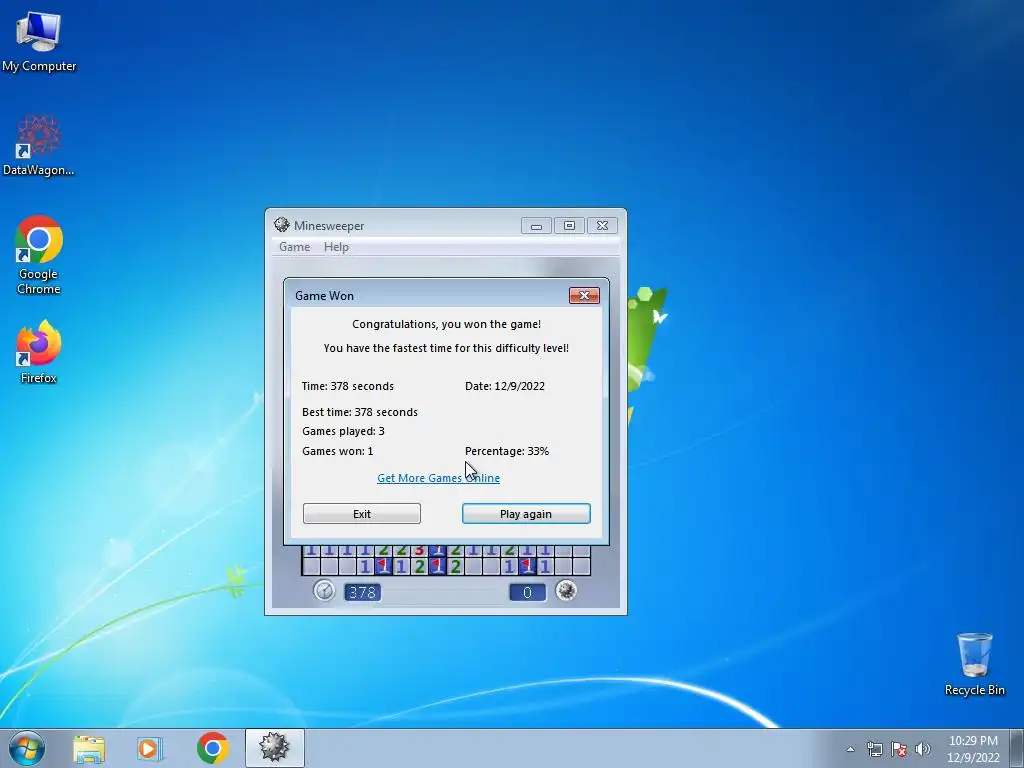The width and height of the screenshot is (1024, 768).
Task: Click the Exit button in the dialog
Action: (x=362, y=514)
